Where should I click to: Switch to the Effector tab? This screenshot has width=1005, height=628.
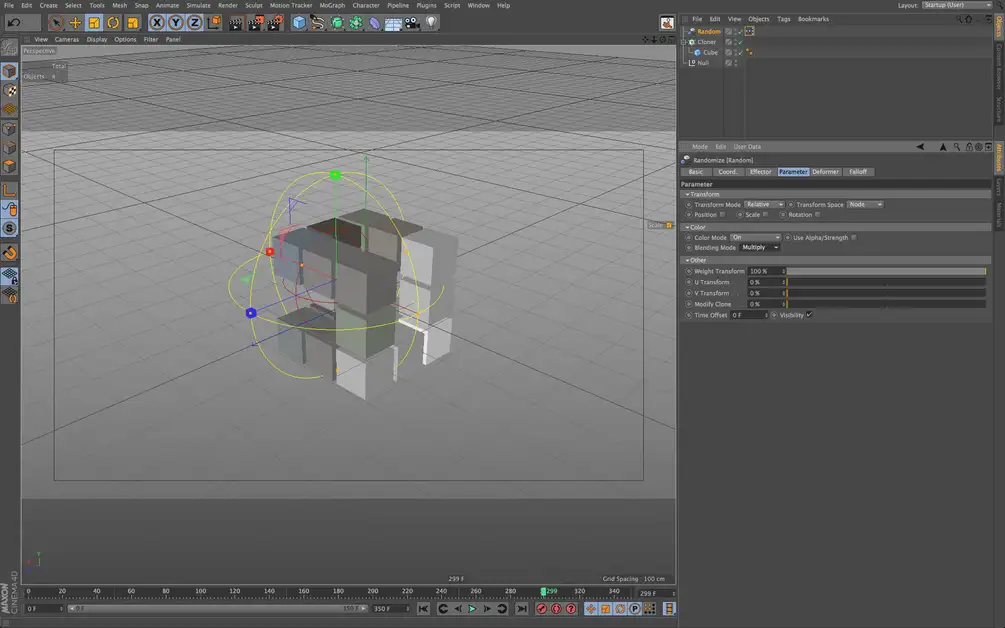[x=760, y=172]
